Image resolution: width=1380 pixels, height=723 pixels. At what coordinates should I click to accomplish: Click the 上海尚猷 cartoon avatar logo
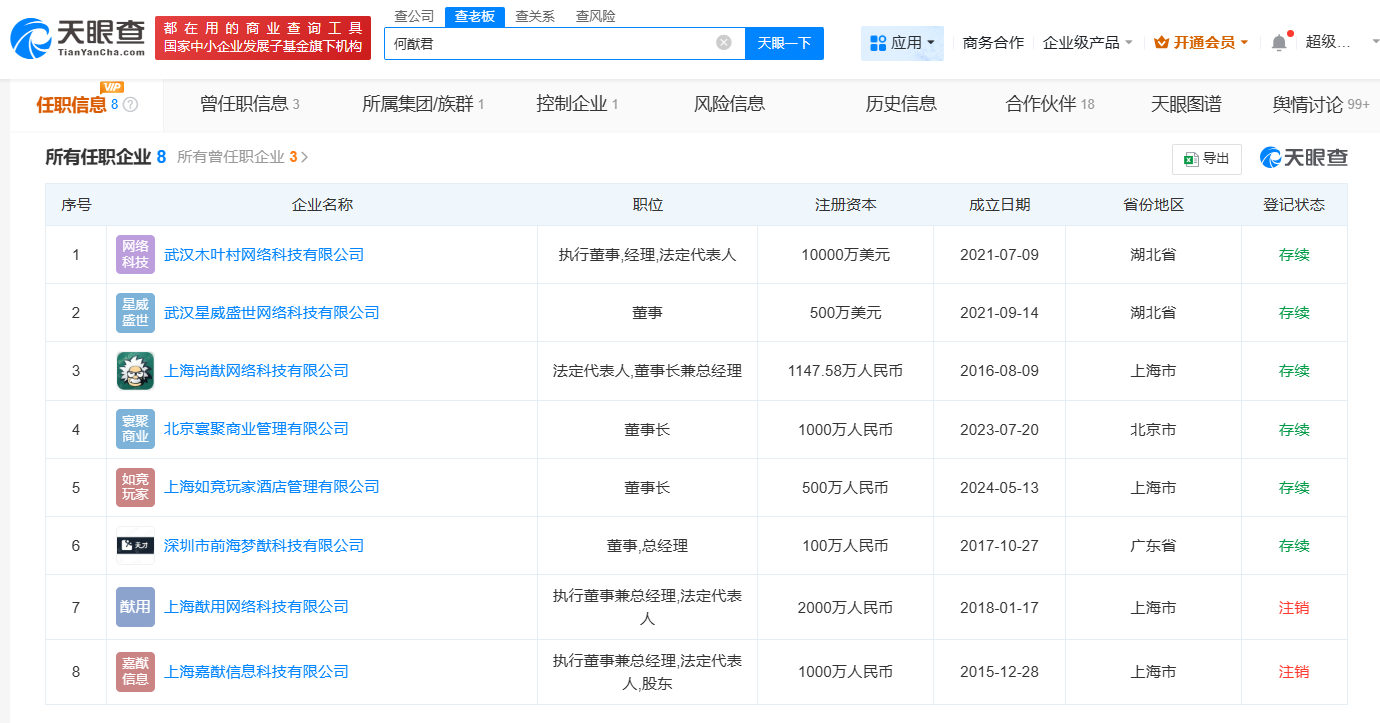tap(134, 370)
